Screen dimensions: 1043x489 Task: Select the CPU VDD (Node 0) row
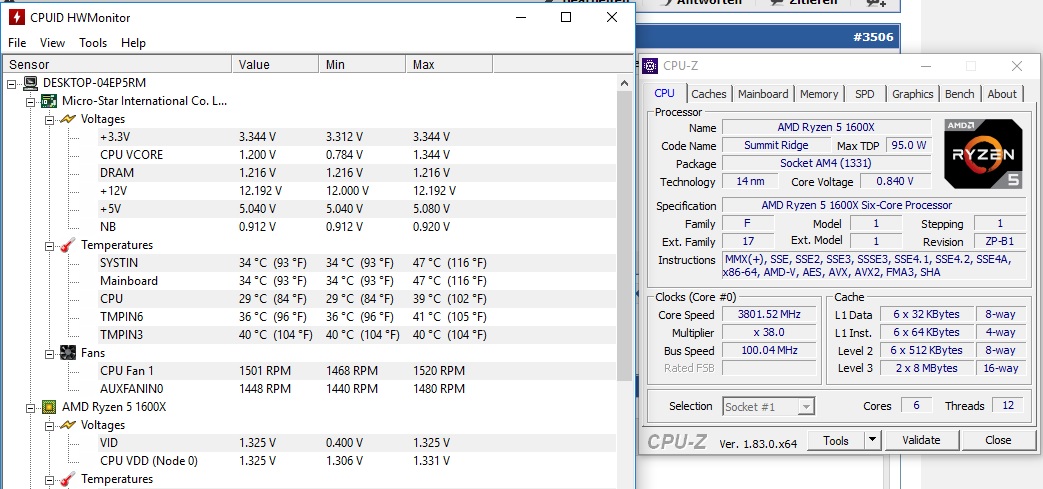pos(357,461)
